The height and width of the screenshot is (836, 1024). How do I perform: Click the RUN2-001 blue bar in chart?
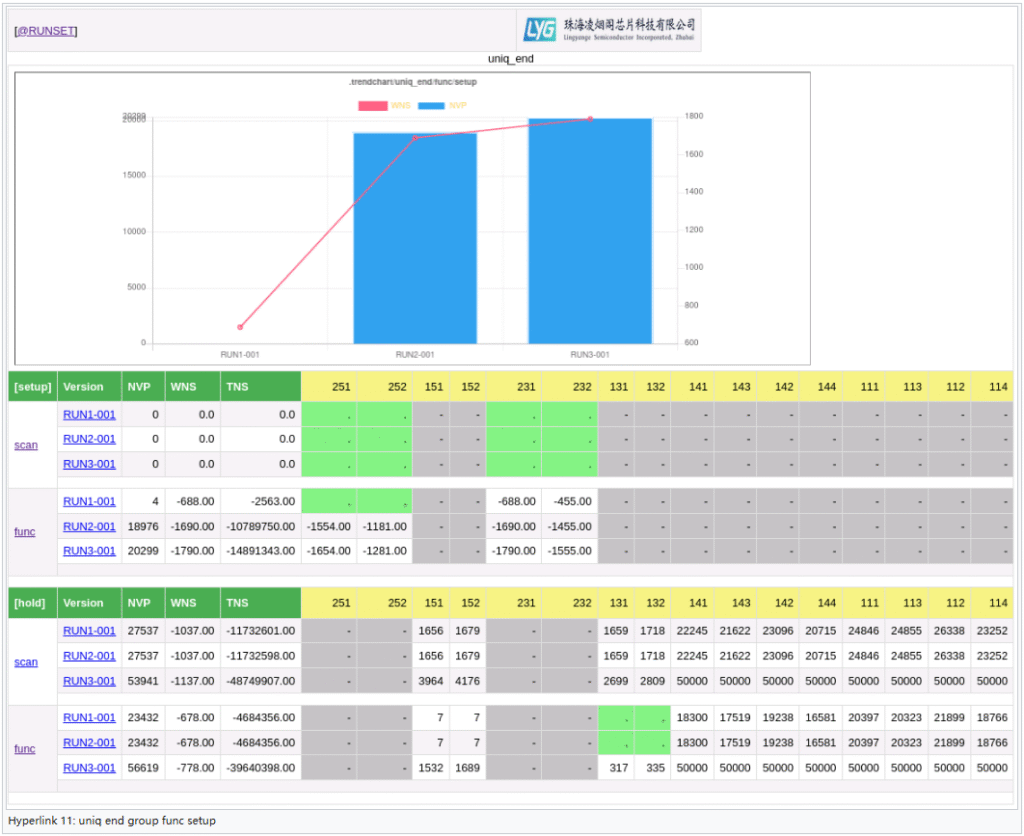(415, 238)
